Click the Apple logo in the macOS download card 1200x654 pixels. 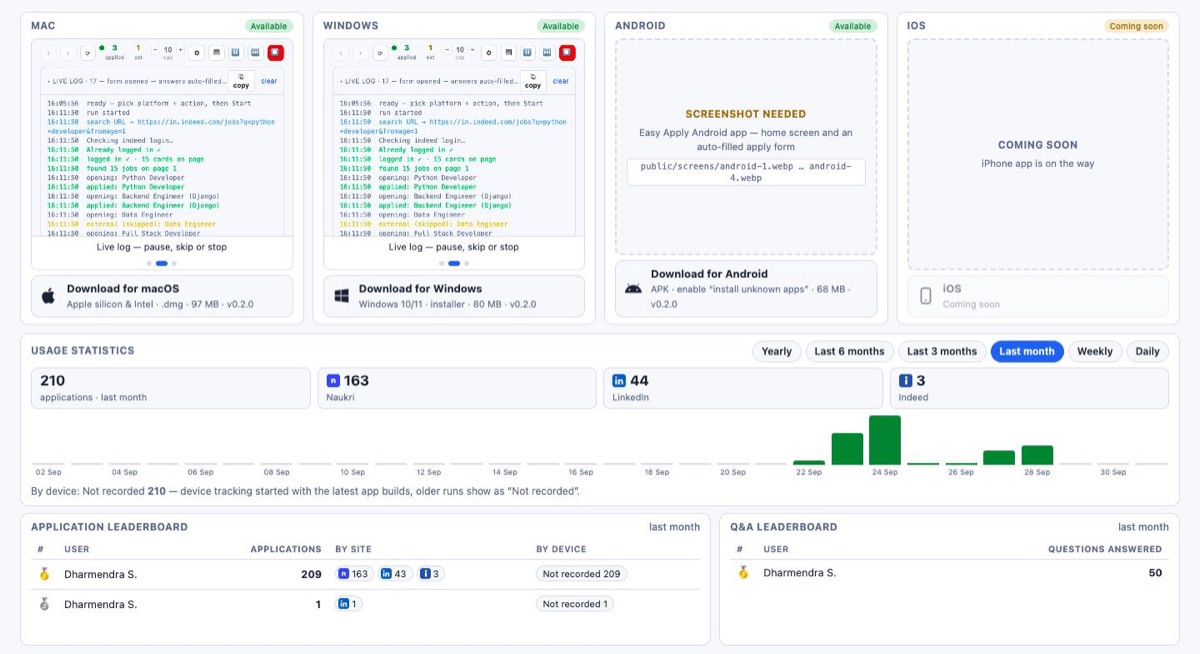click(48, 296)
